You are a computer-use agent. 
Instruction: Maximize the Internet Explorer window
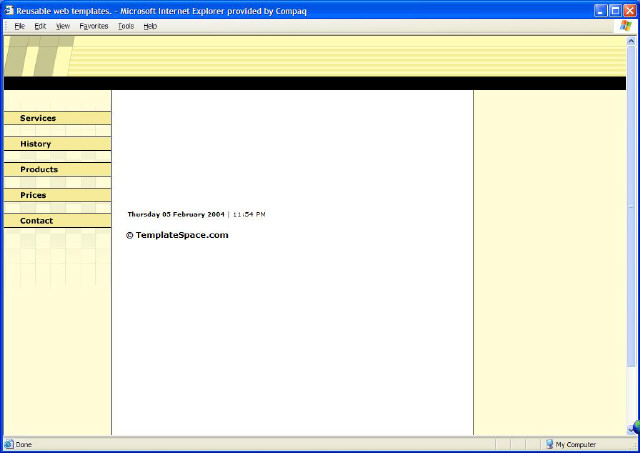[x=614, y=9]
